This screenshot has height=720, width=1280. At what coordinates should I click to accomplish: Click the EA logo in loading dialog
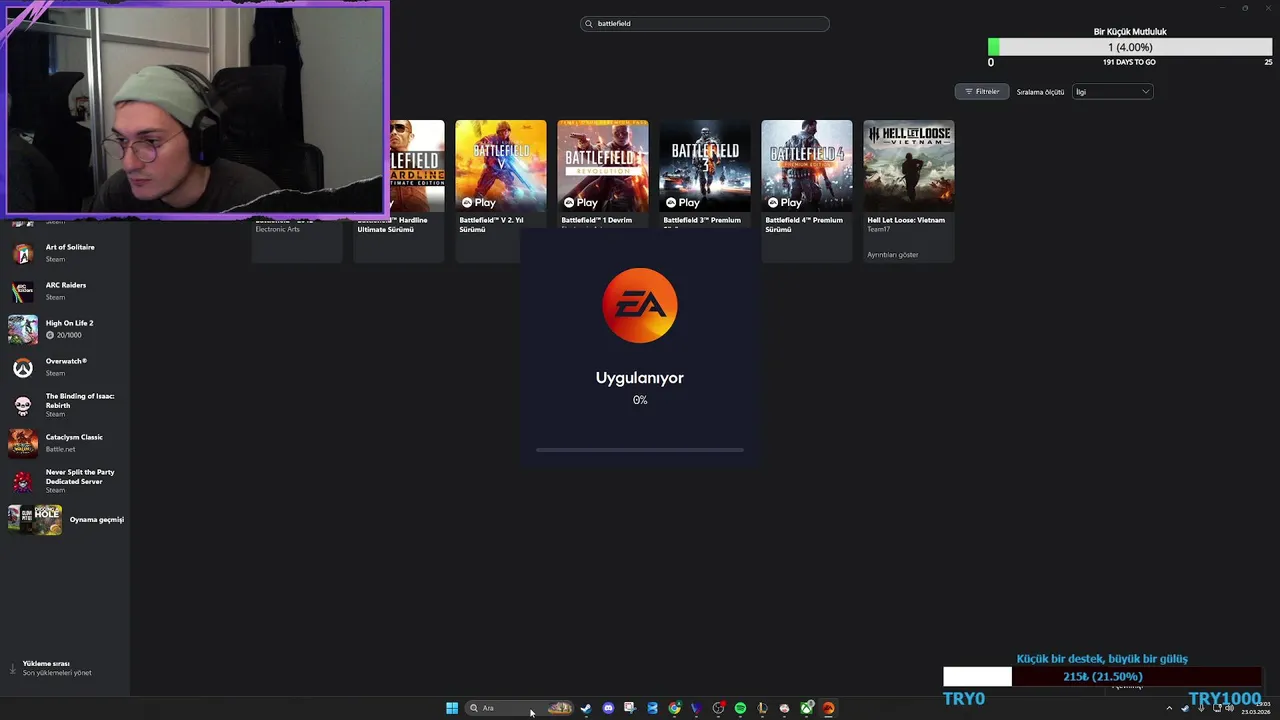[x=640, y=305]
